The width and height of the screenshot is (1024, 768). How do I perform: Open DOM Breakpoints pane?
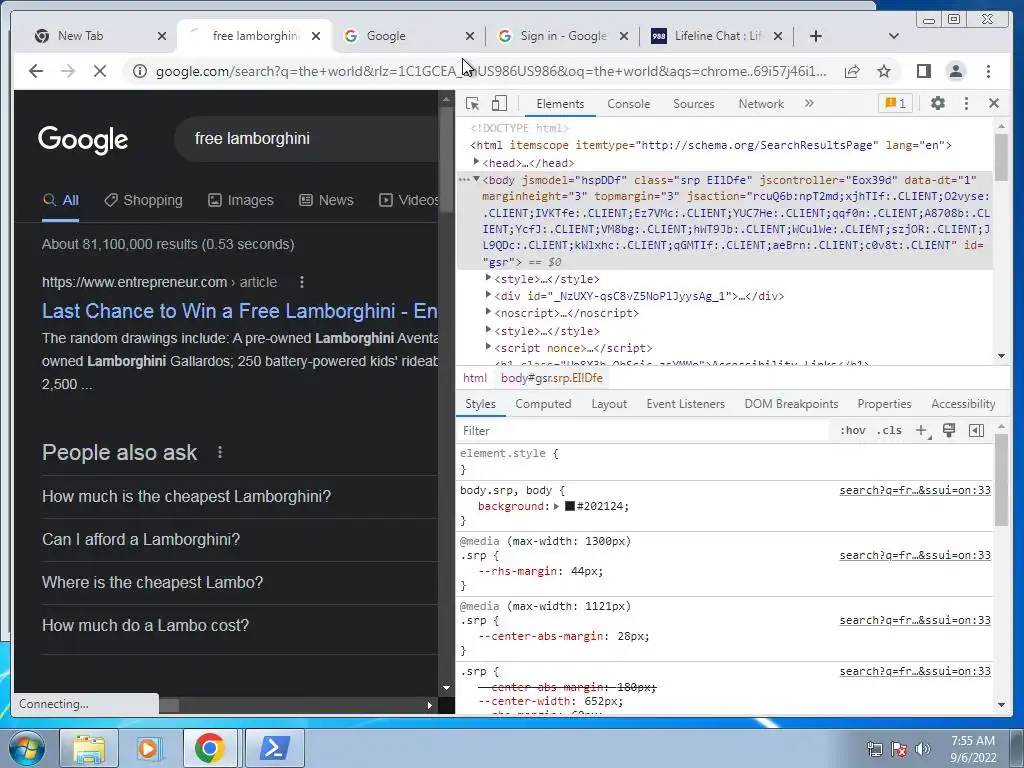(791, 404)
